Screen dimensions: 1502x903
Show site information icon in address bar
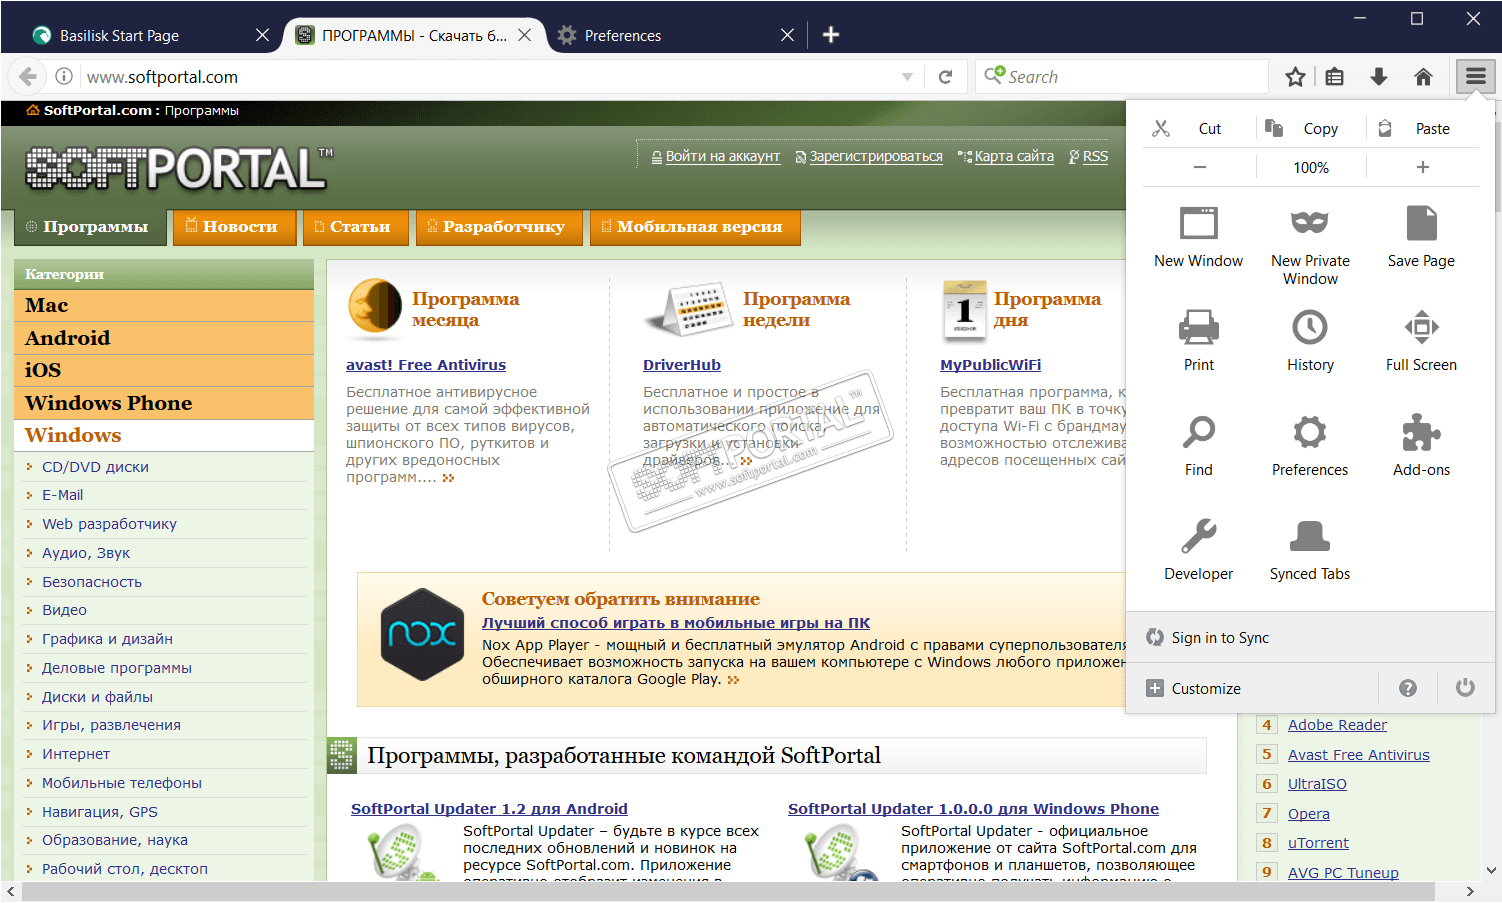pyautogui.click(x=64, y=77)
